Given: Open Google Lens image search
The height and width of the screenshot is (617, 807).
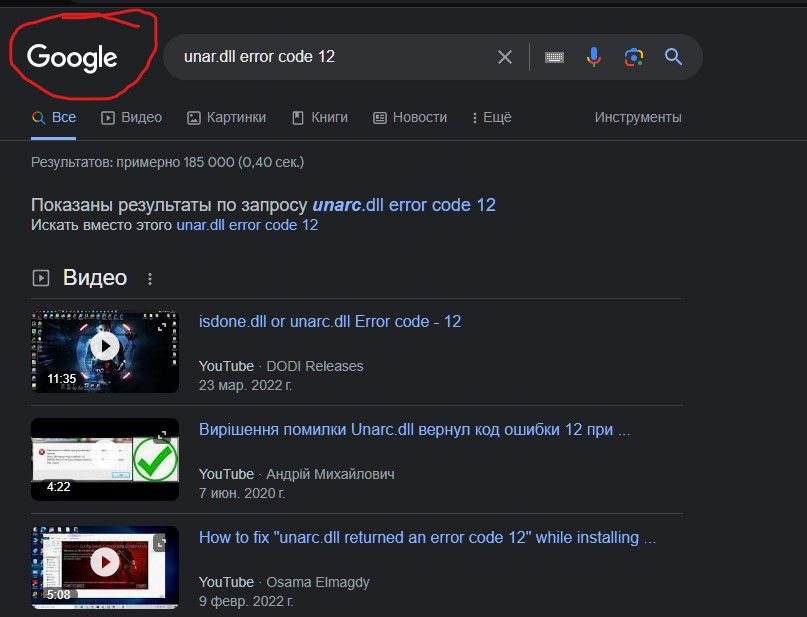Looking at the screenshot, I should pos(633,57).
